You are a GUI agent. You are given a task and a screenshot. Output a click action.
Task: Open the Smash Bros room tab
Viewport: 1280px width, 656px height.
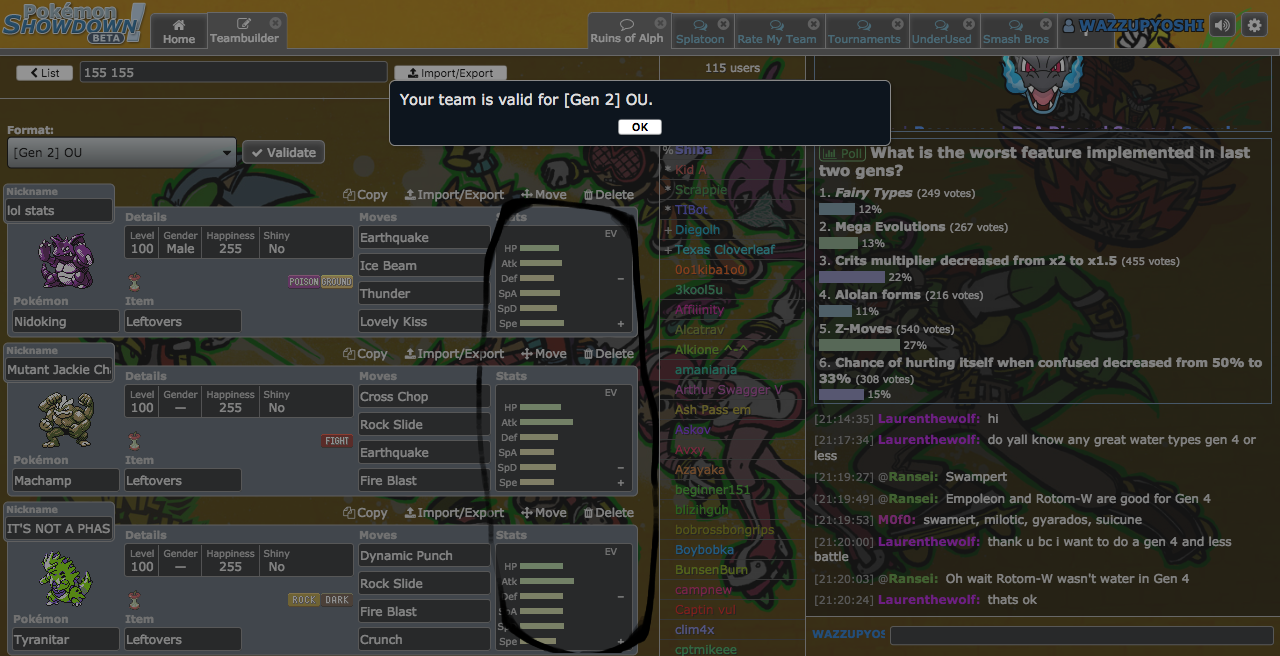[1016, 32]
